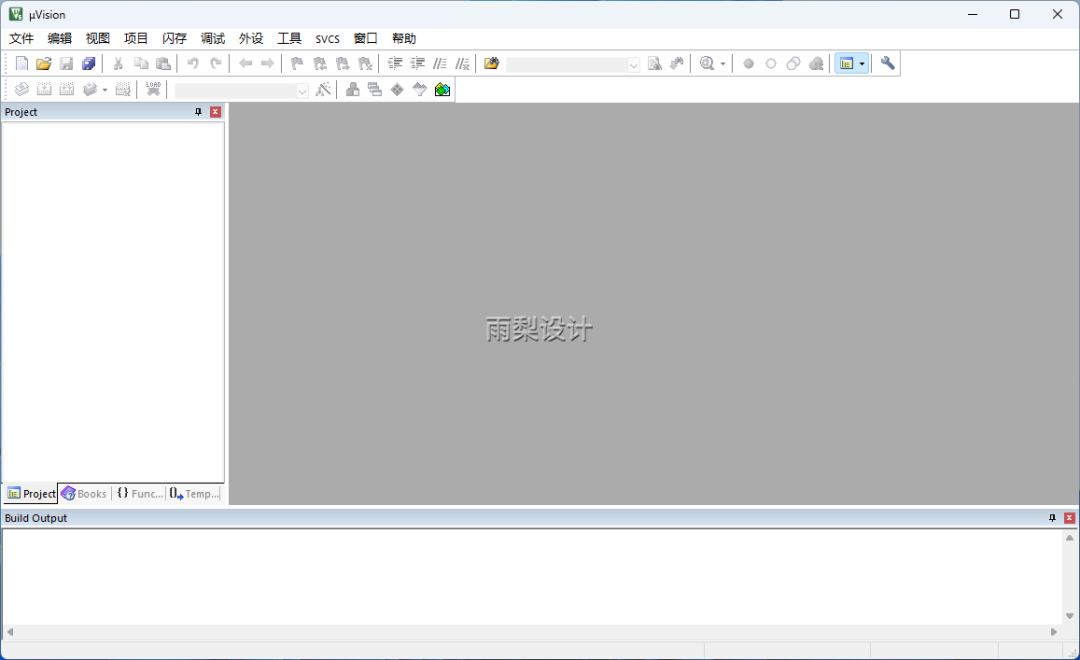Screen dimensions: 1080x660
Task: Select the Functions tab at panel bottom
Action: tap(138, 493)
